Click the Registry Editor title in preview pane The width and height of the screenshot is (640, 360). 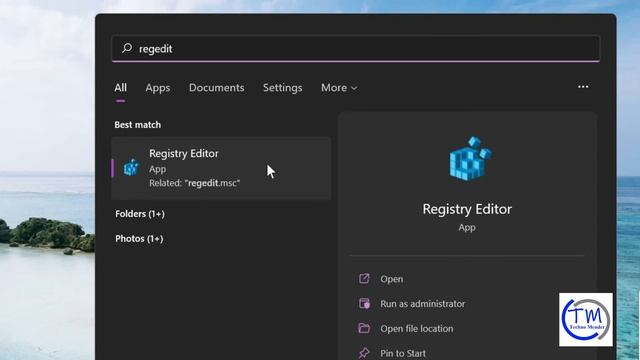[x=467, y=209]
